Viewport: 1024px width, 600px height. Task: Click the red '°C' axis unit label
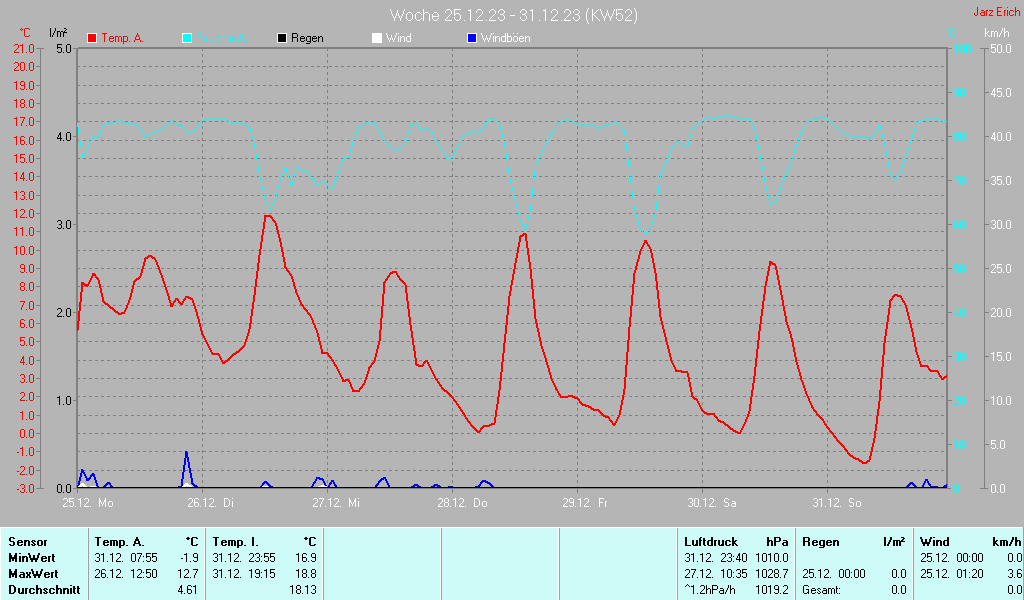point(25,33)
